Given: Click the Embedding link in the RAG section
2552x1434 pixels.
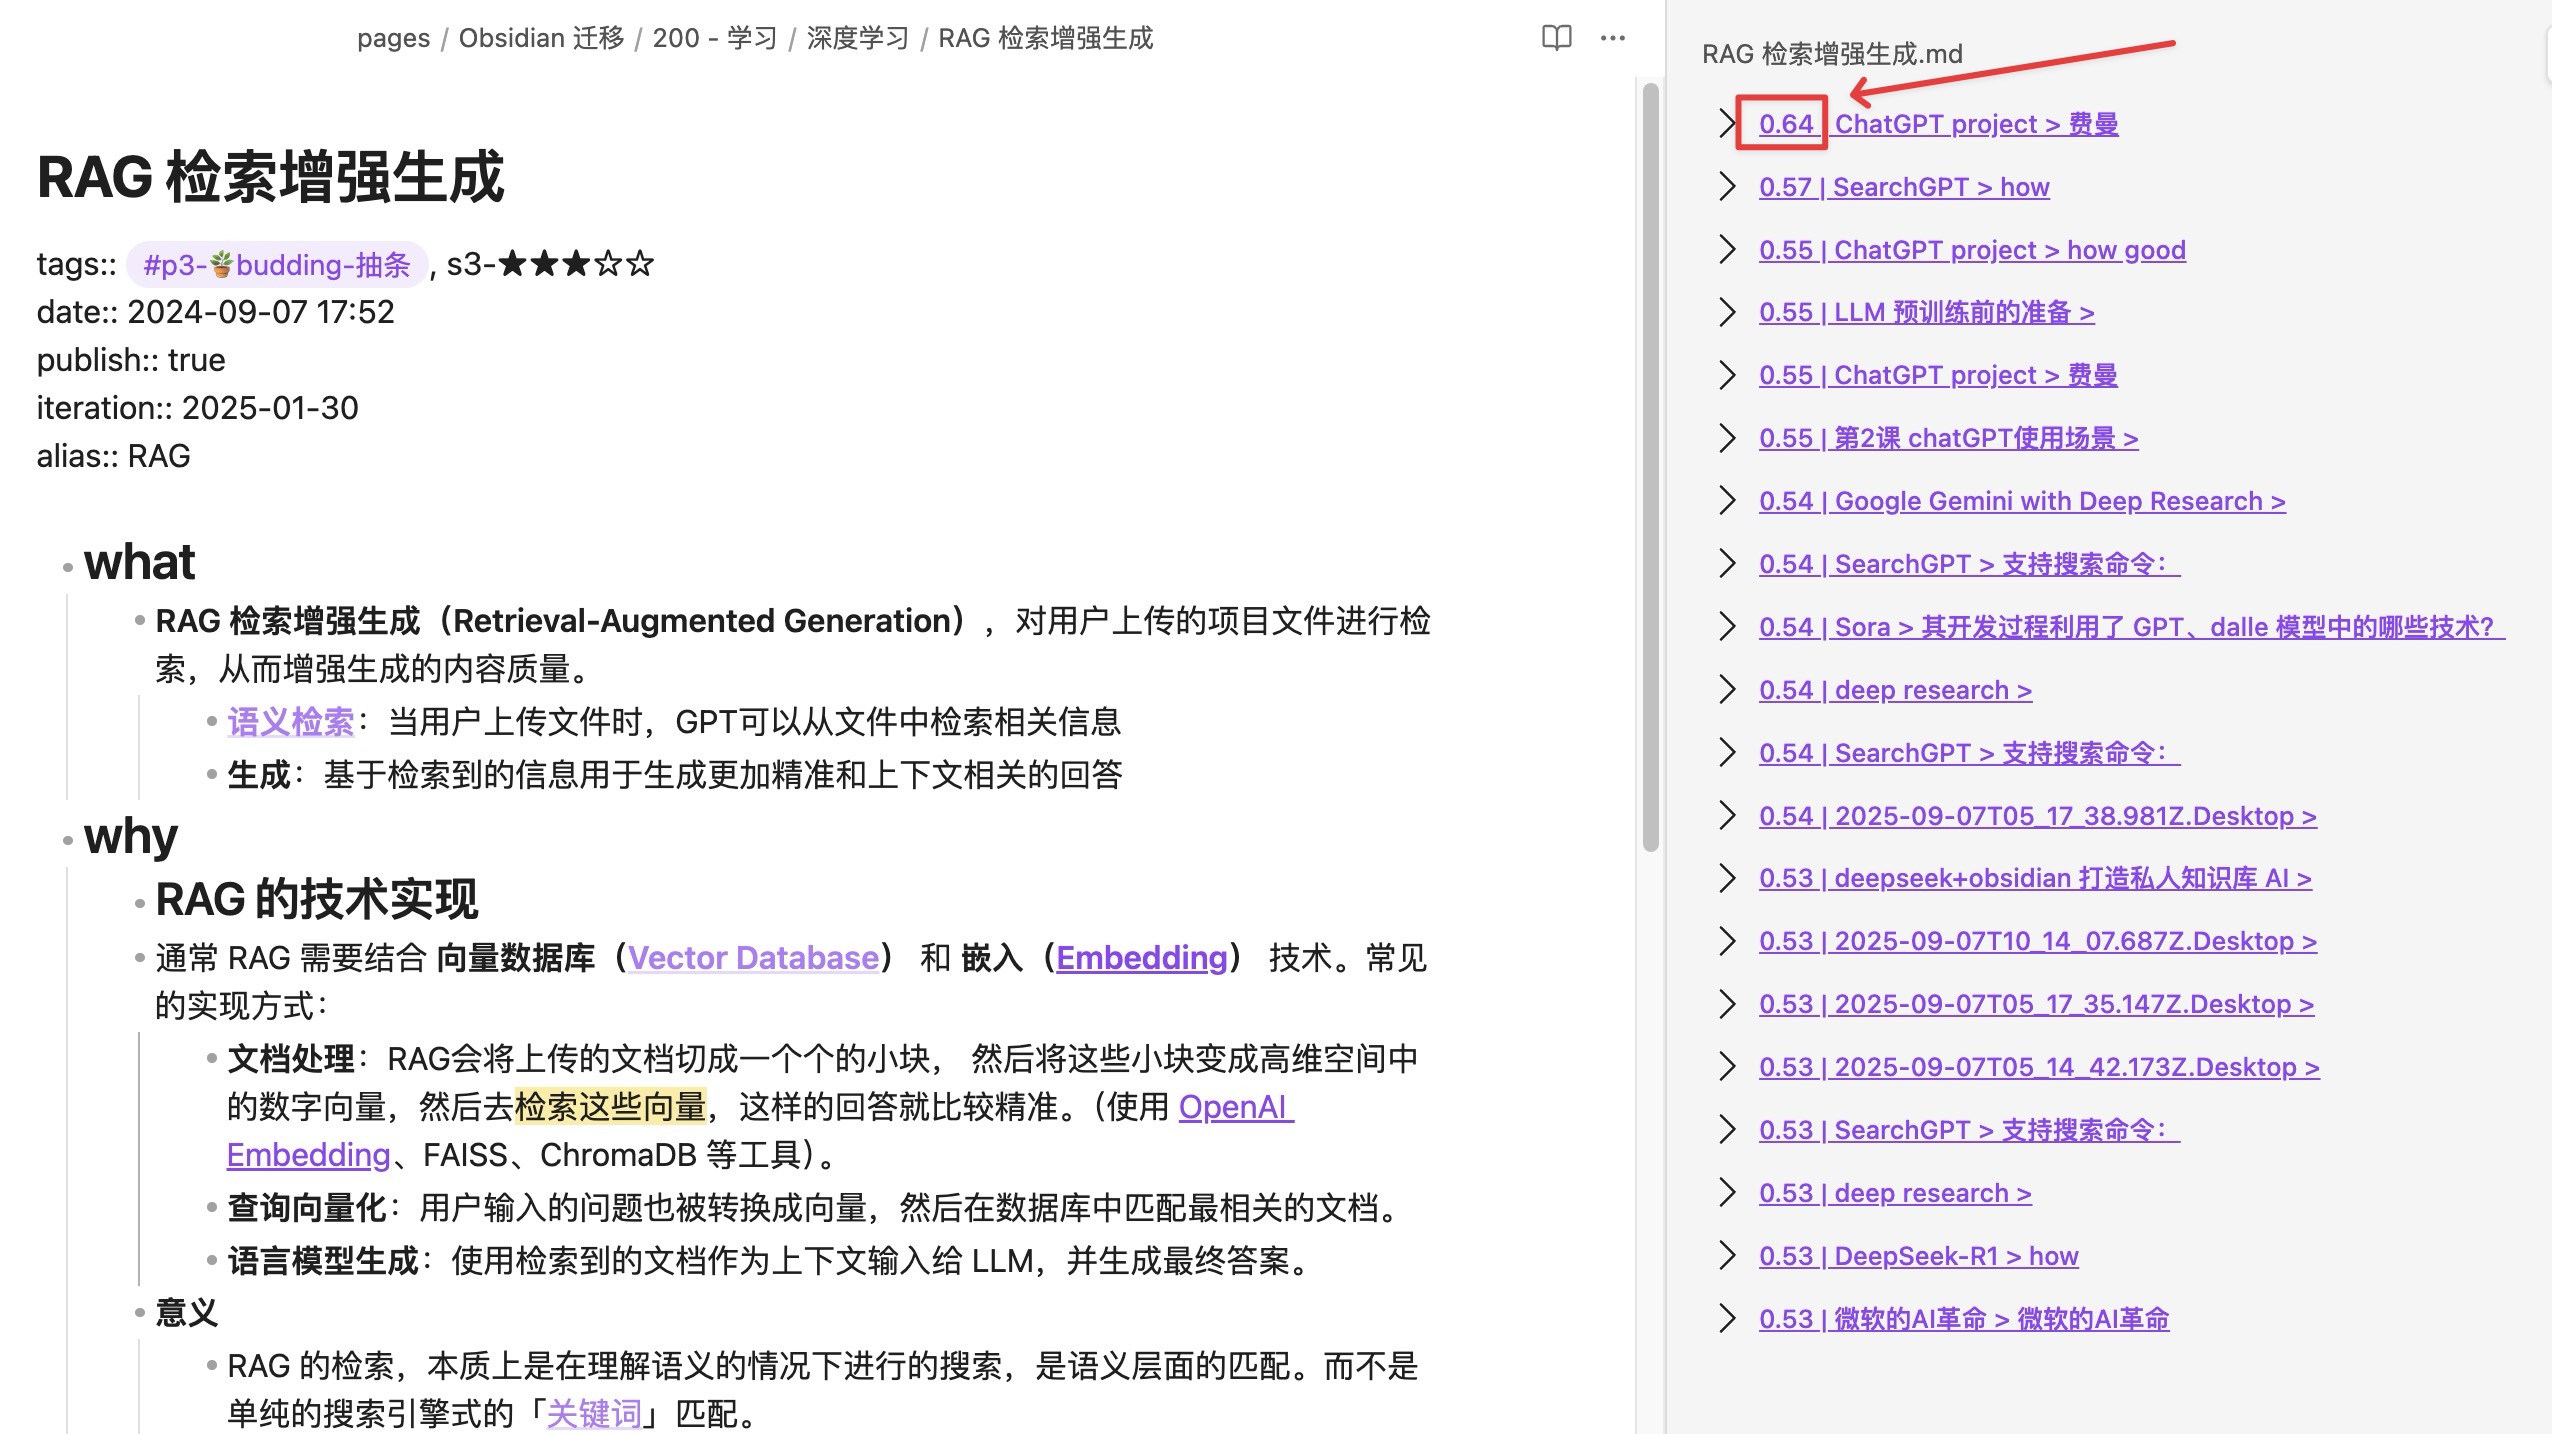Looking at the screenshot, I should [1141, 957].
